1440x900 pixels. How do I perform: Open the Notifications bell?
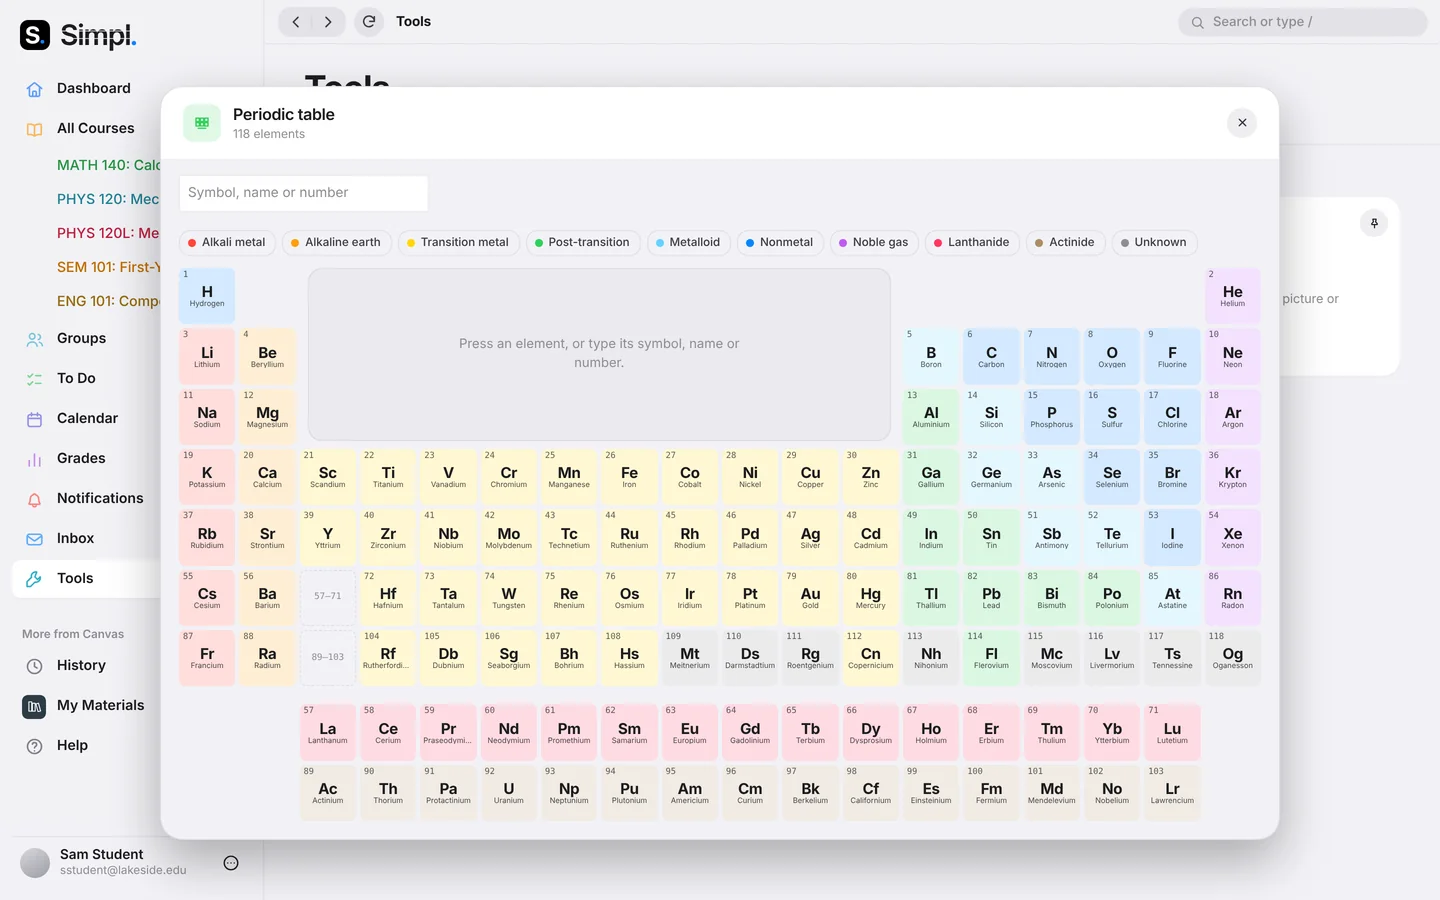[x=34, y=499]
